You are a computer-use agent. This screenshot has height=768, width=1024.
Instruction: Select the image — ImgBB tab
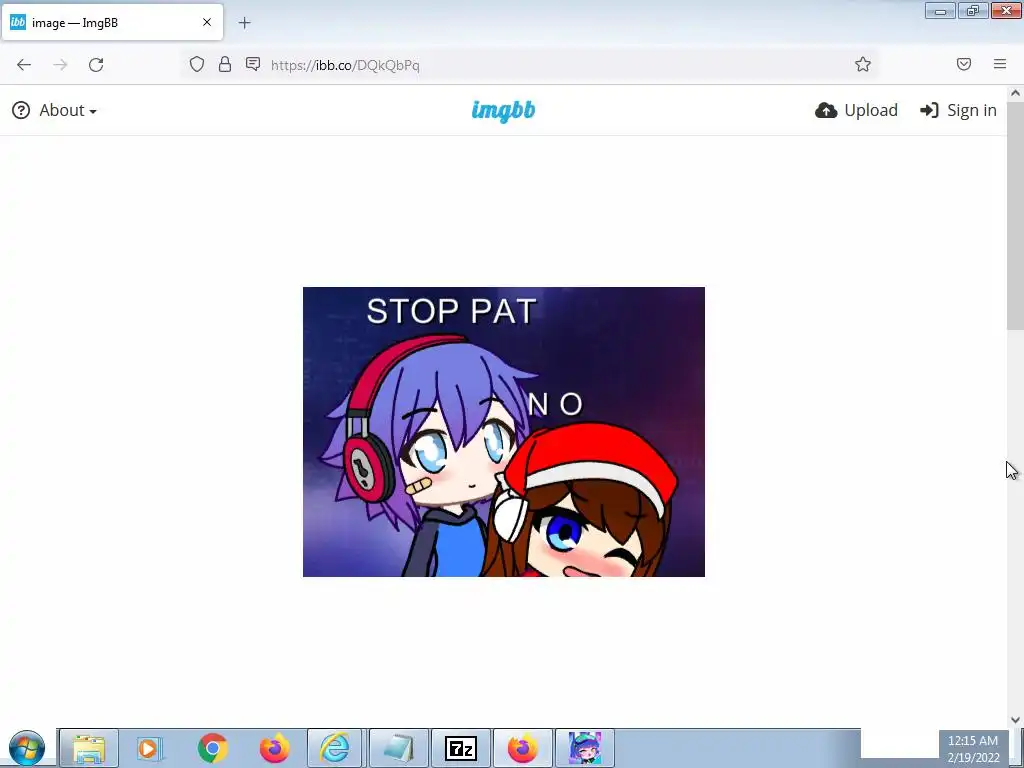tap(112, 22)
